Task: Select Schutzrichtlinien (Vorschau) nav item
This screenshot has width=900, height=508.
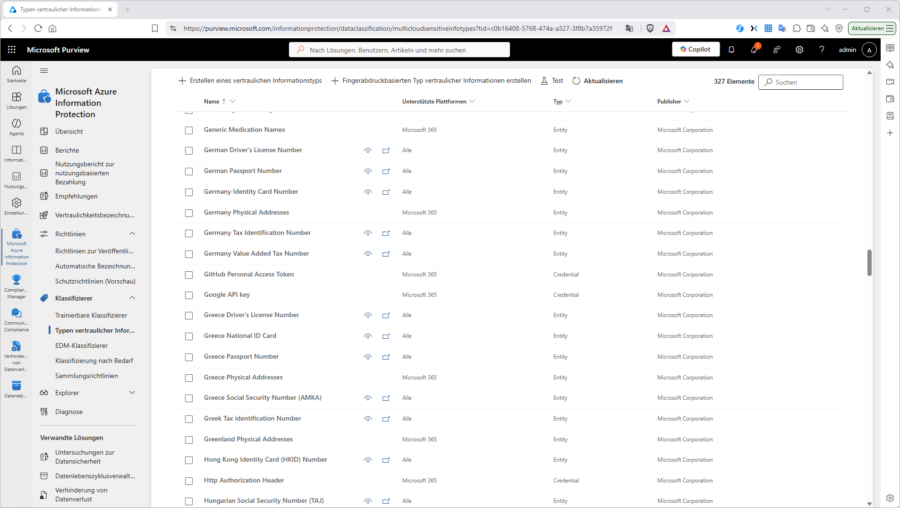Action: pos(95,281)
